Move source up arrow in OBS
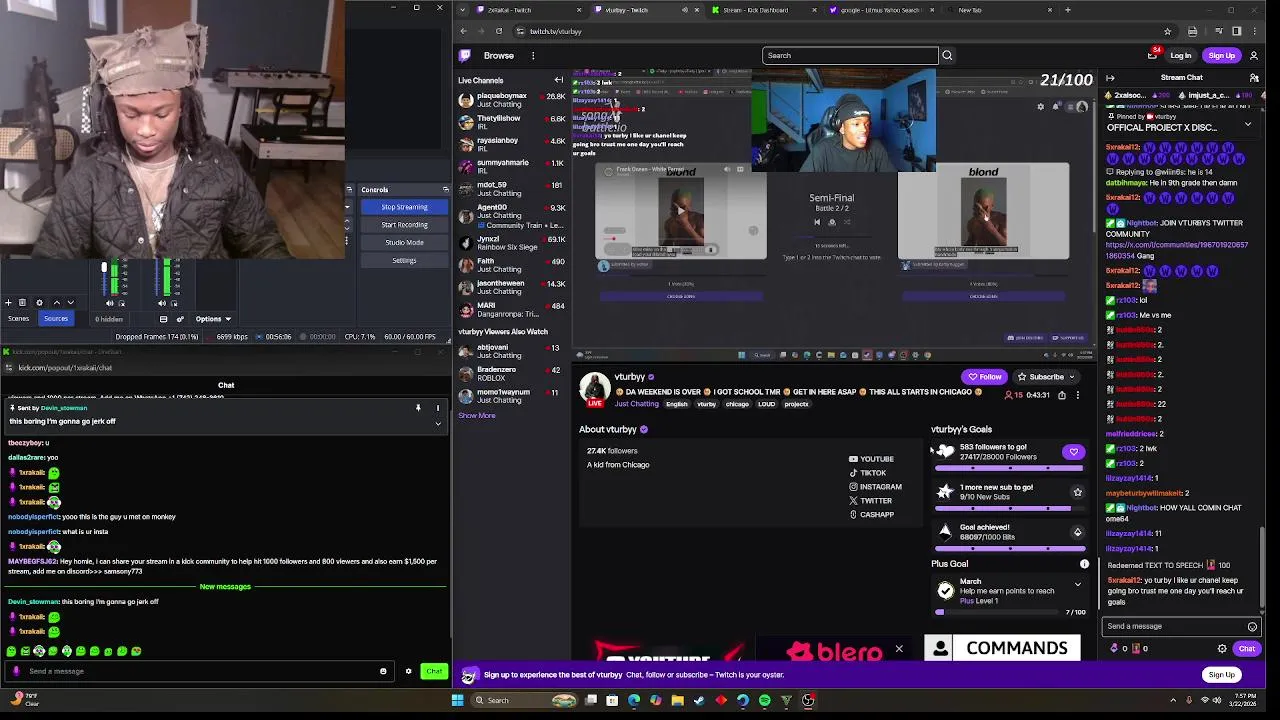The width and height of the screenshot is (1280, 720). 56,302
